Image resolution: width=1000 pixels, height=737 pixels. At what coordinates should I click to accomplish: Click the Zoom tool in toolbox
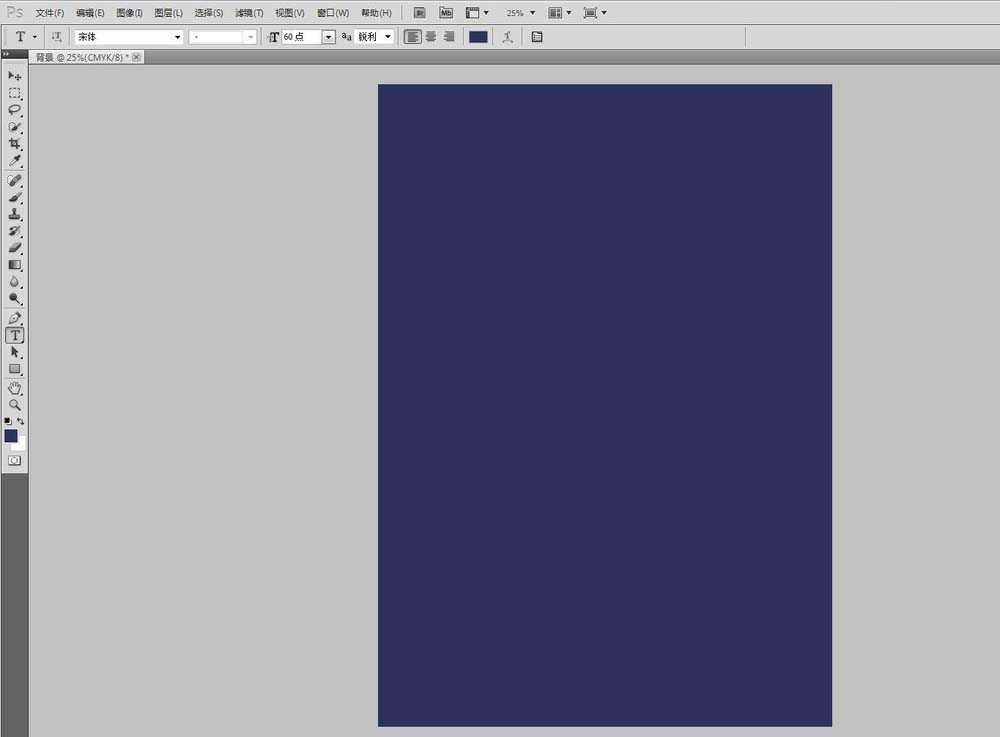click(x=15, y=405)
